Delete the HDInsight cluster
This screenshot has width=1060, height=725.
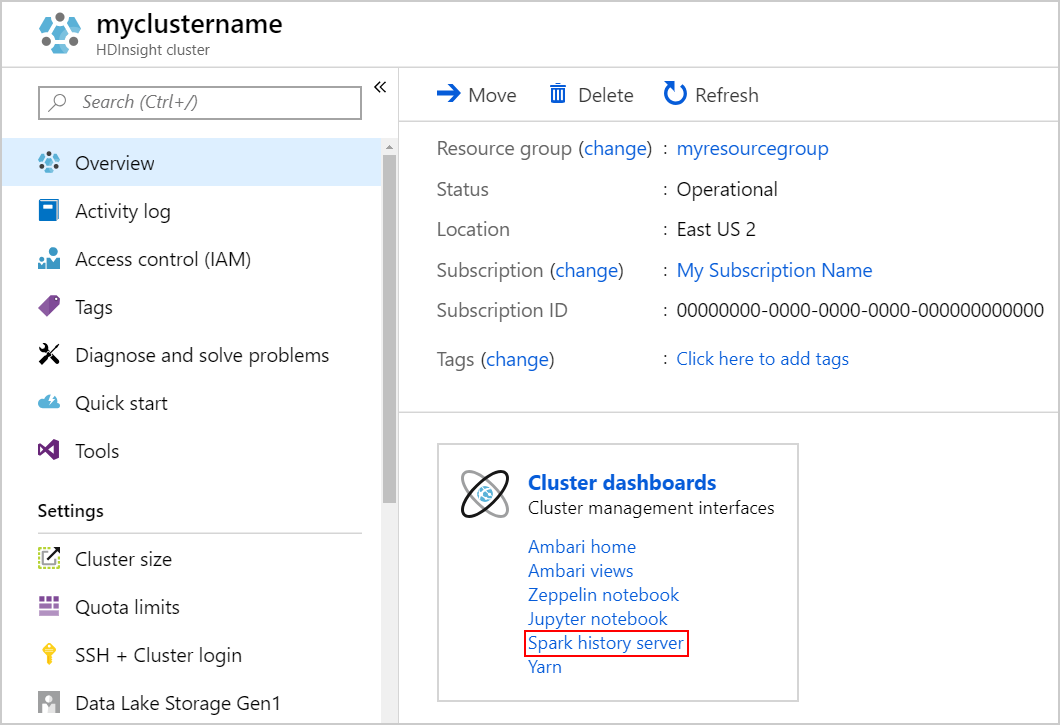click(591, 94)
